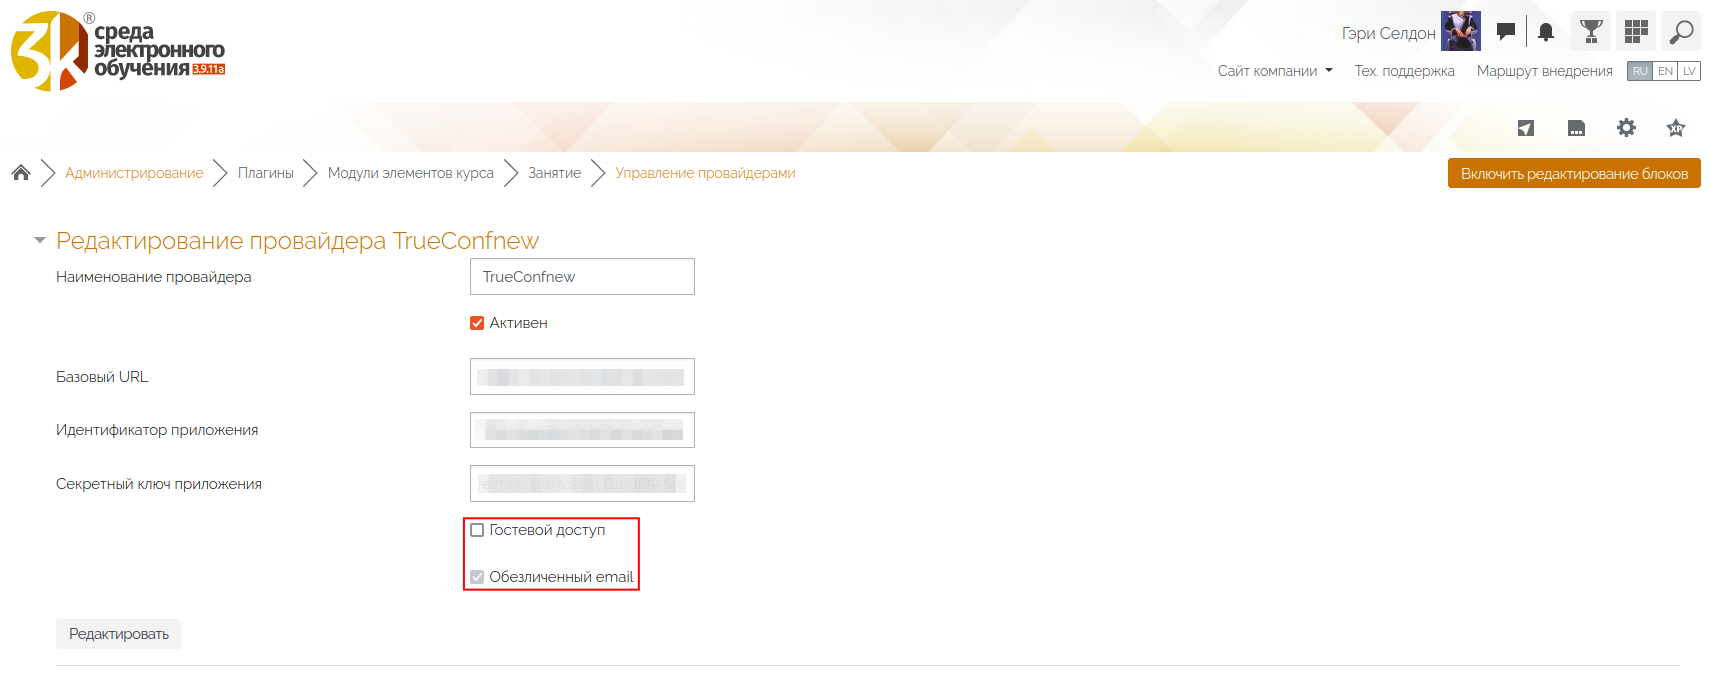Switch site language to EN
Viewport: 1711px width, 677px height.
(1665, 71)
